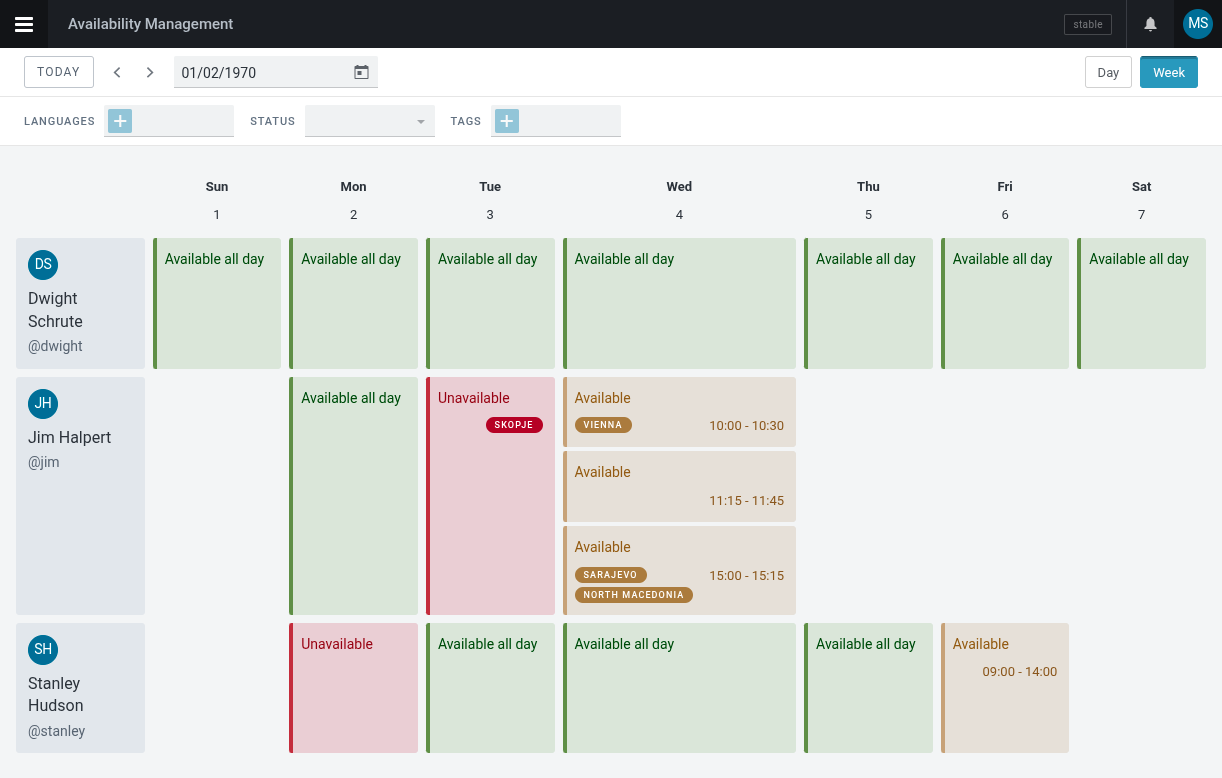
Task: Open Jim's 11:15 - 11:45 availability slot
Action: coord(679,486)
